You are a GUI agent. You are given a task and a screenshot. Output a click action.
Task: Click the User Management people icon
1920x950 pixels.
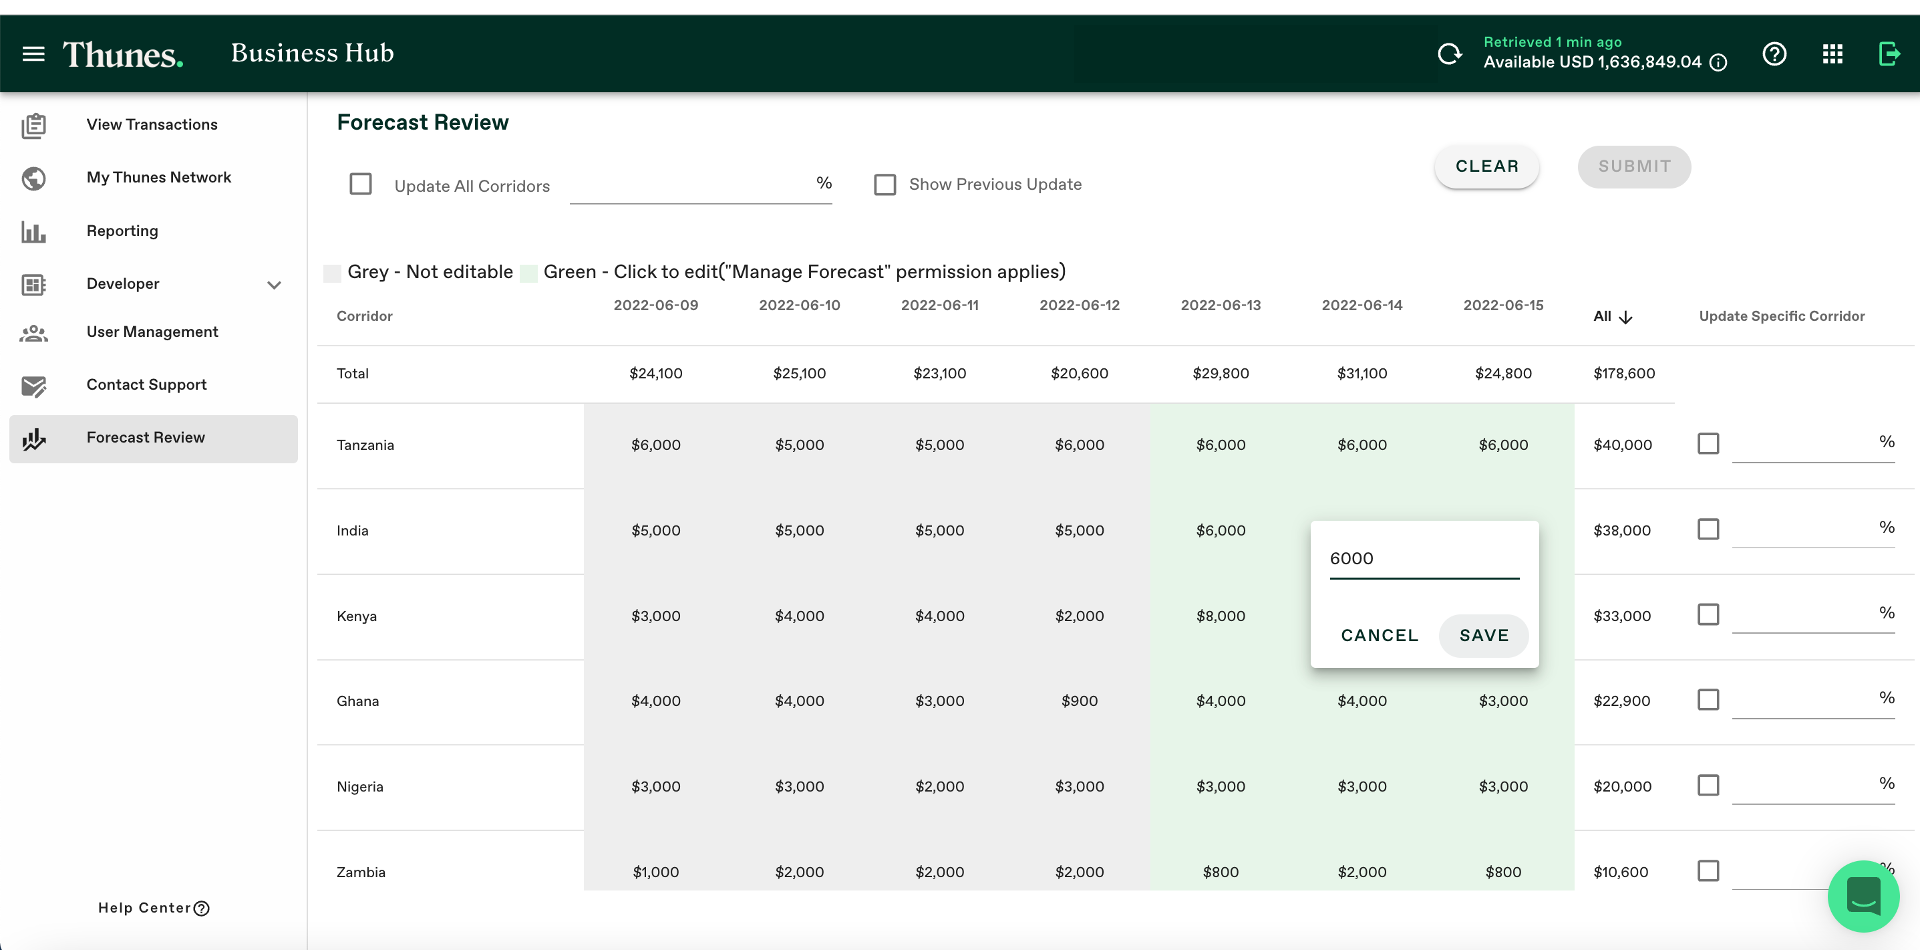pyautogui.click(x=35, y=333)
